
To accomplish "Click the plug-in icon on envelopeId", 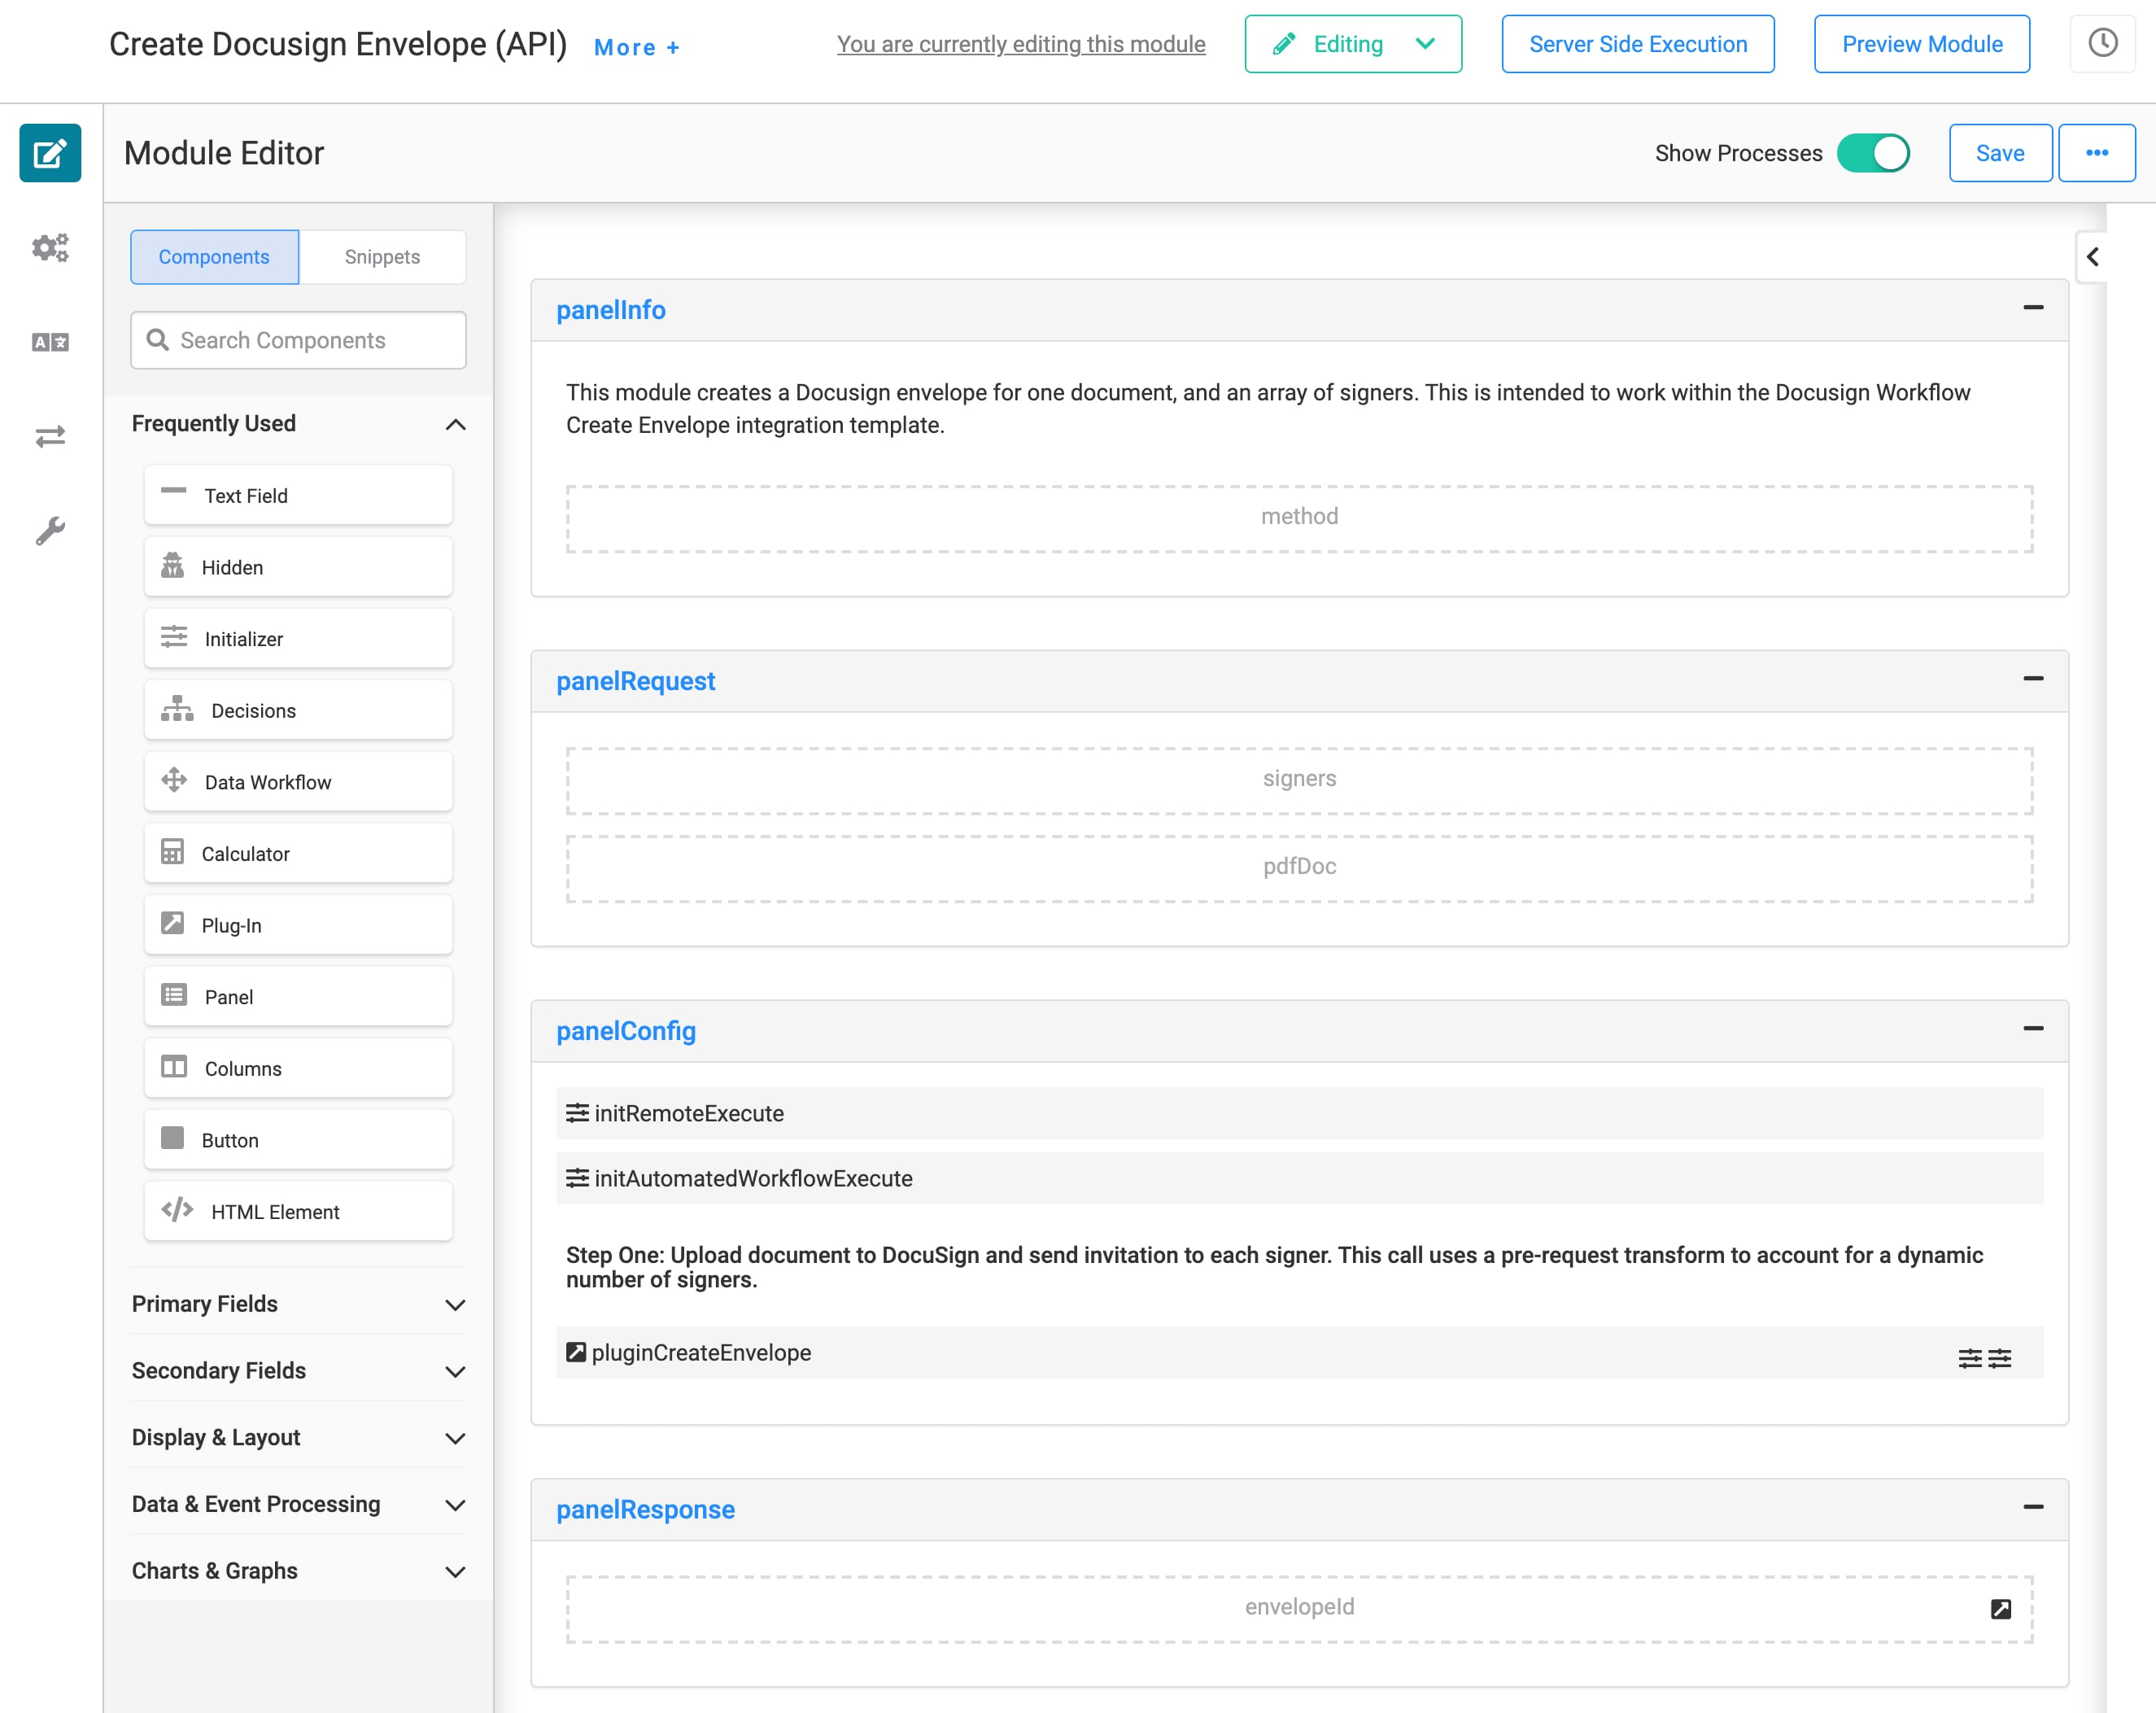I will tap(2000, 1608).
